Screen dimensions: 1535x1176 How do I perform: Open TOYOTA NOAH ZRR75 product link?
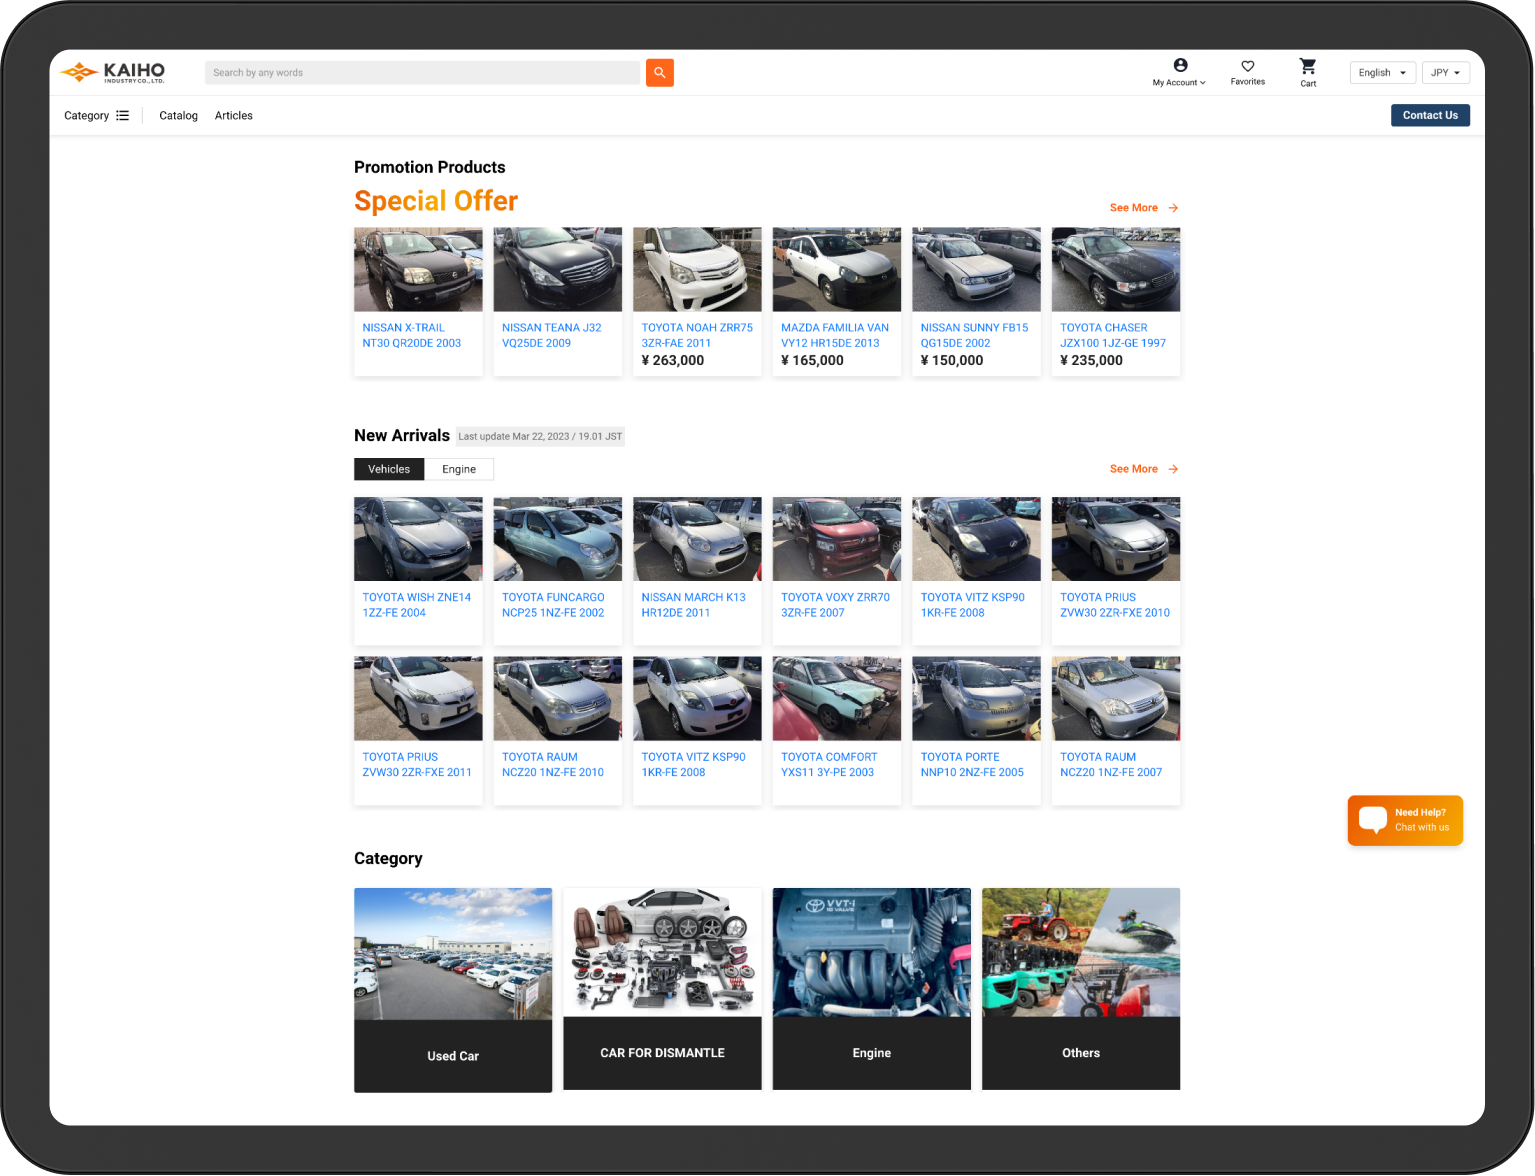[x=697, y=335]
